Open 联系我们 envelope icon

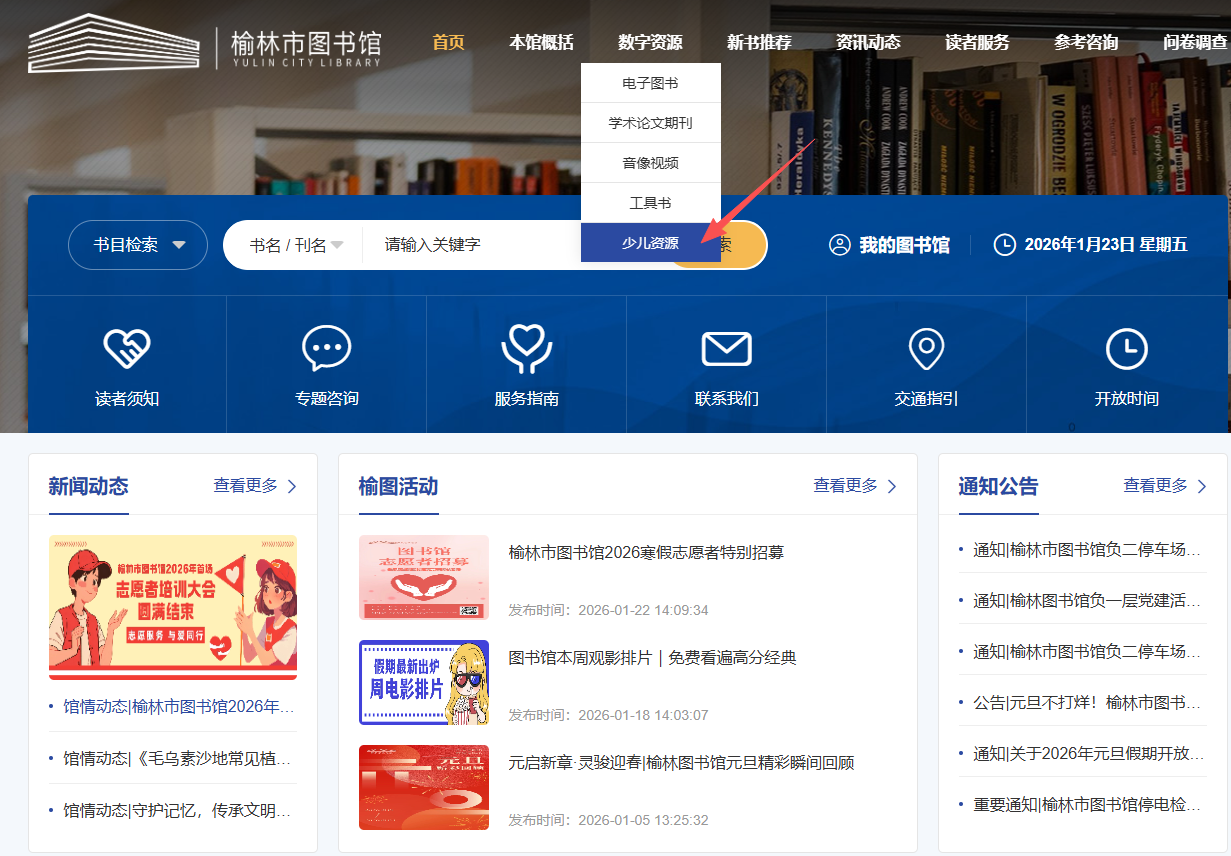click(726, 349)
